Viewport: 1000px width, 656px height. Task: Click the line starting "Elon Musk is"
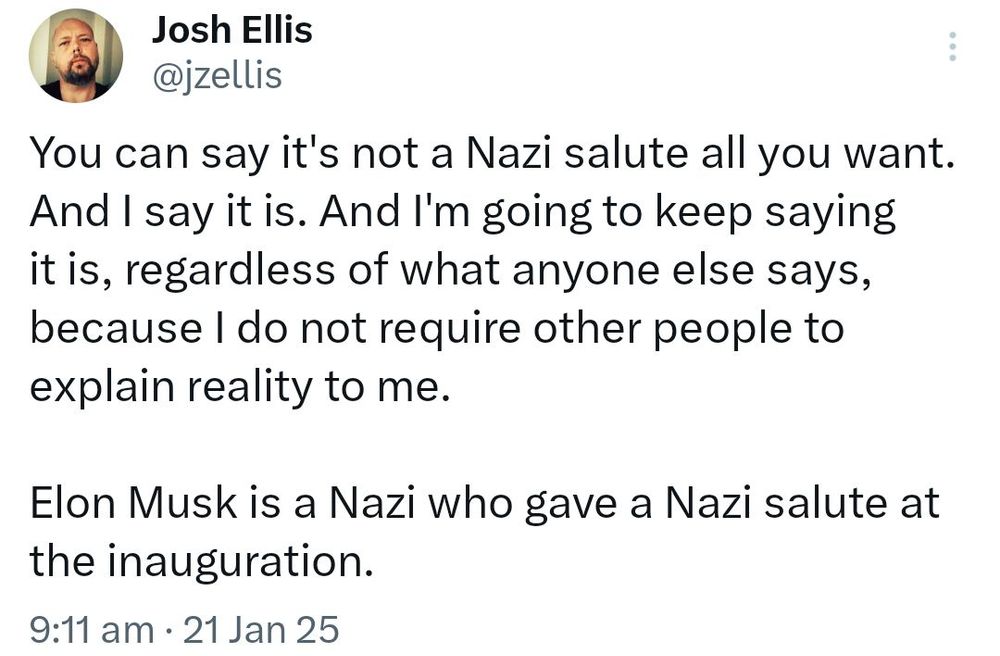click(485, 504)
